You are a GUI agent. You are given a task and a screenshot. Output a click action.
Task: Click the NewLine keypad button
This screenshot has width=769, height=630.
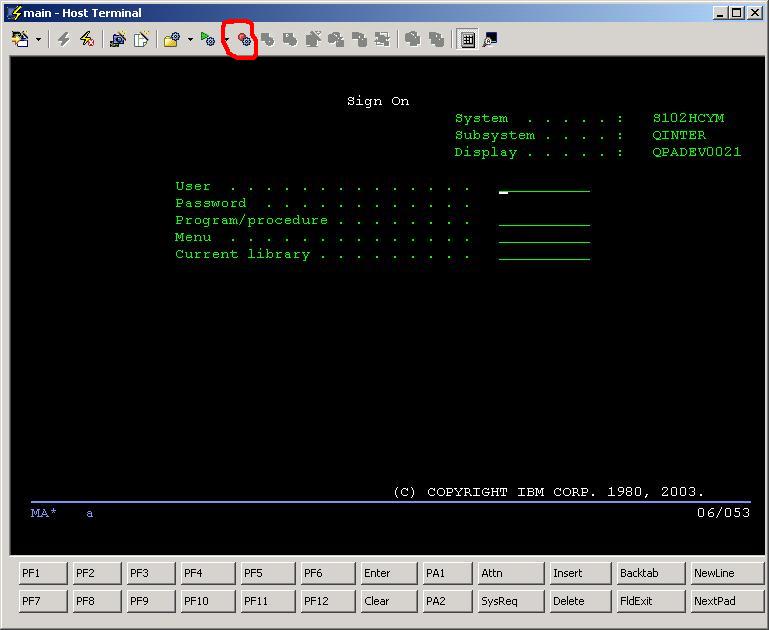pyautogui.click(x=727, y=573)
